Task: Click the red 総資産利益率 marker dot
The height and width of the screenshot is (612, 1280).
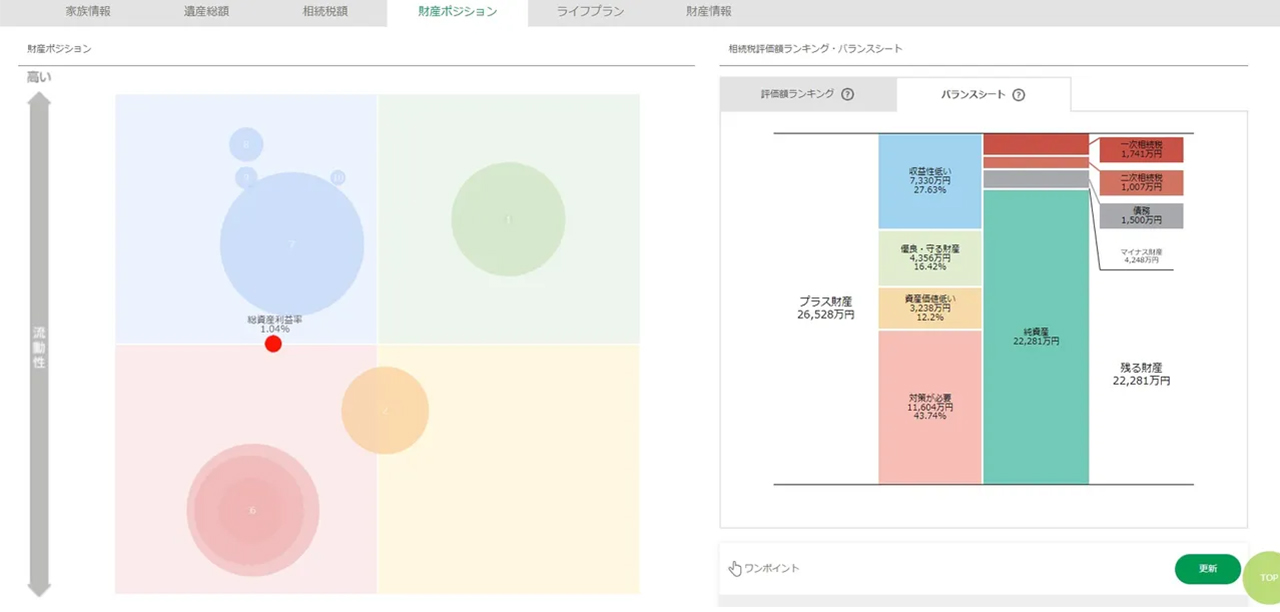Action: (x=273, y=344)
